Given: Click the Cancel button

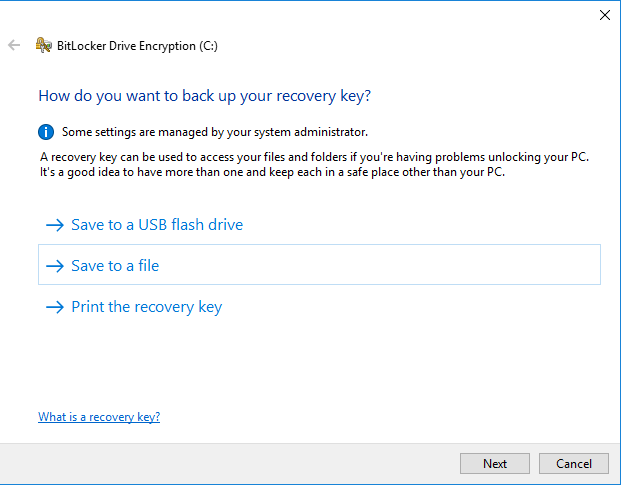Looking at the screenshot, I should [x=573, y=464].
